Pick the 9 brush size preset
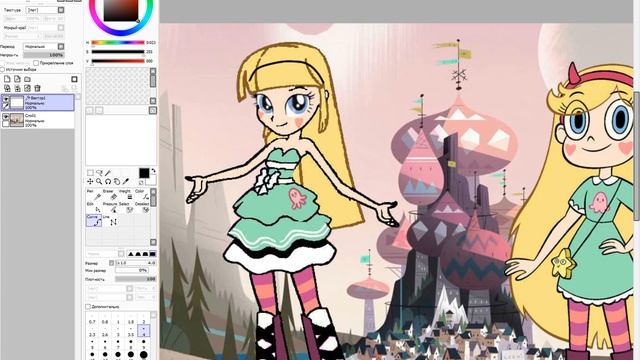The width and height of the screenshot is (640, 360). (x=144, y=345)
